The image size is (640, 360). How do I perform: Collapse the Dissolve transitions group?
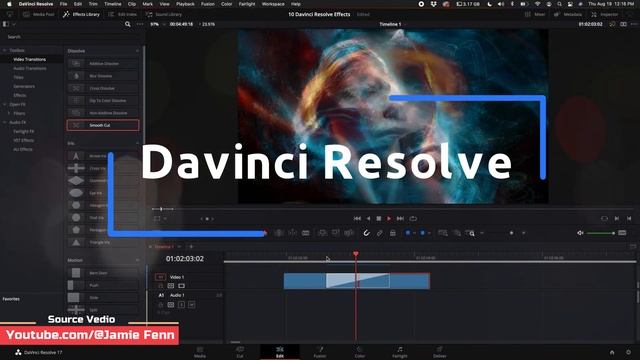(x=137, y=51)
